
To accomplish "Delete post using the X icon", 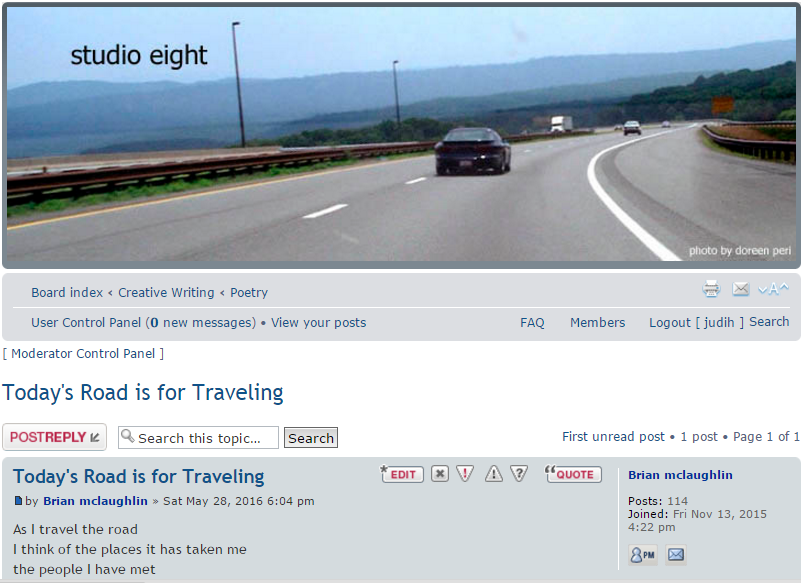I will click(x=439, y=474).
